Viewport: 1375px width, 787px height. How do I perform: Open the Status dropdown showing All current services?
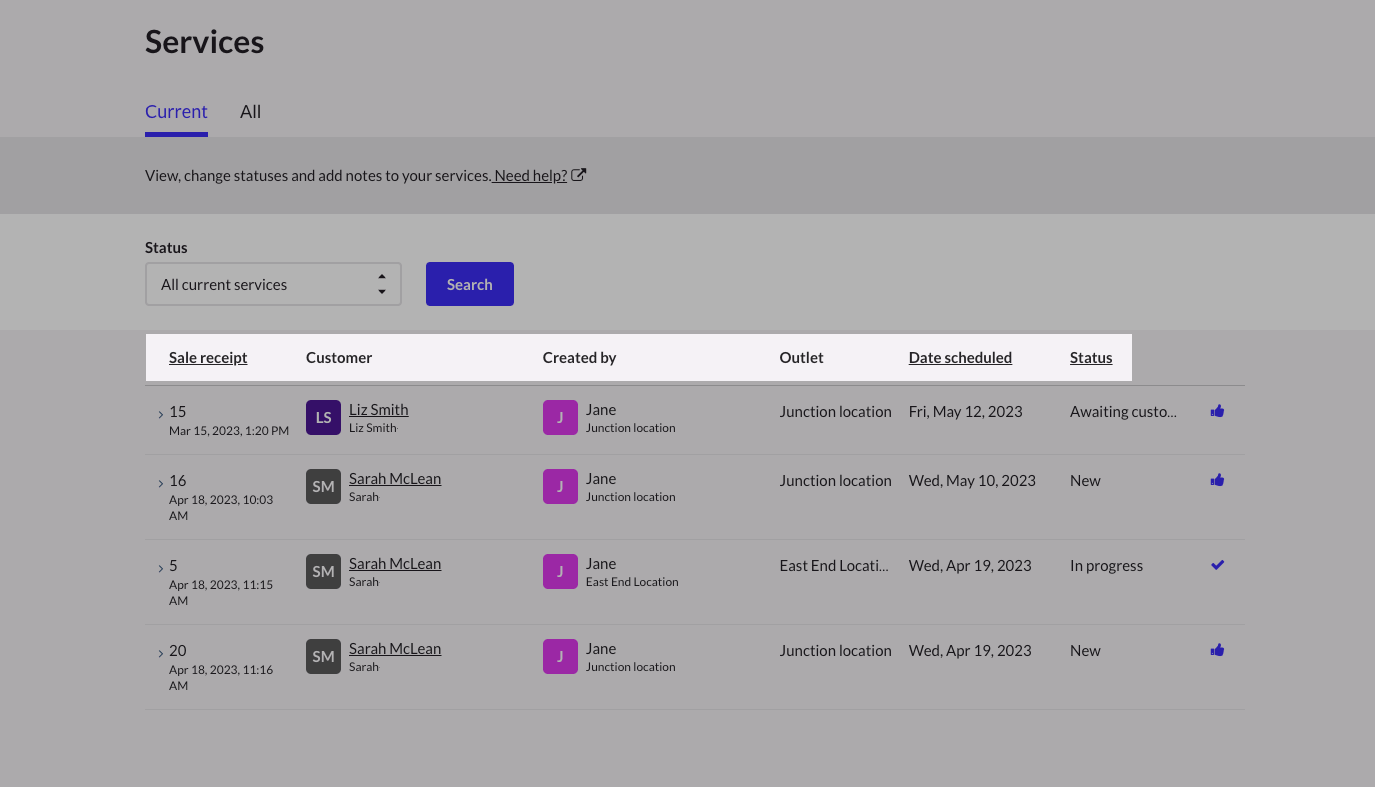273,284
